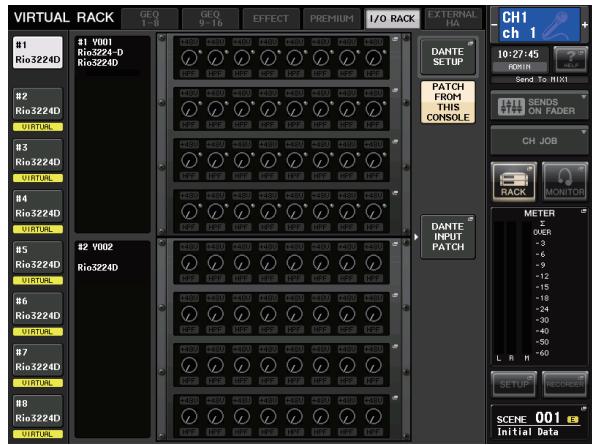
Task: Open DANTE SETUP
Action: click(448, 57)
